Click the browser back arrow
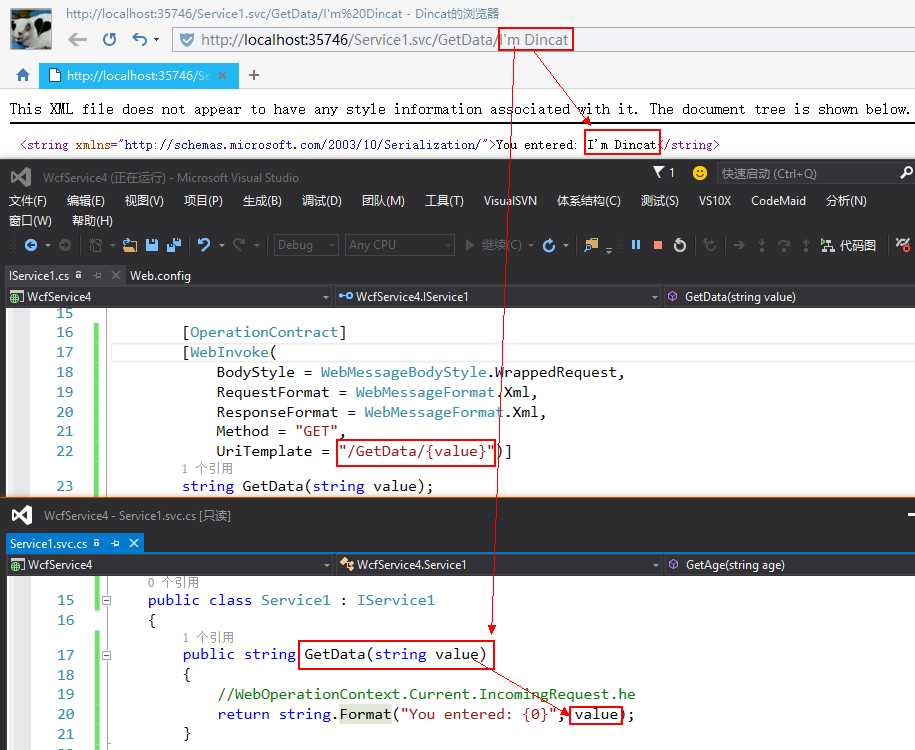Screen dimensions: 915x750 (77, 40)
